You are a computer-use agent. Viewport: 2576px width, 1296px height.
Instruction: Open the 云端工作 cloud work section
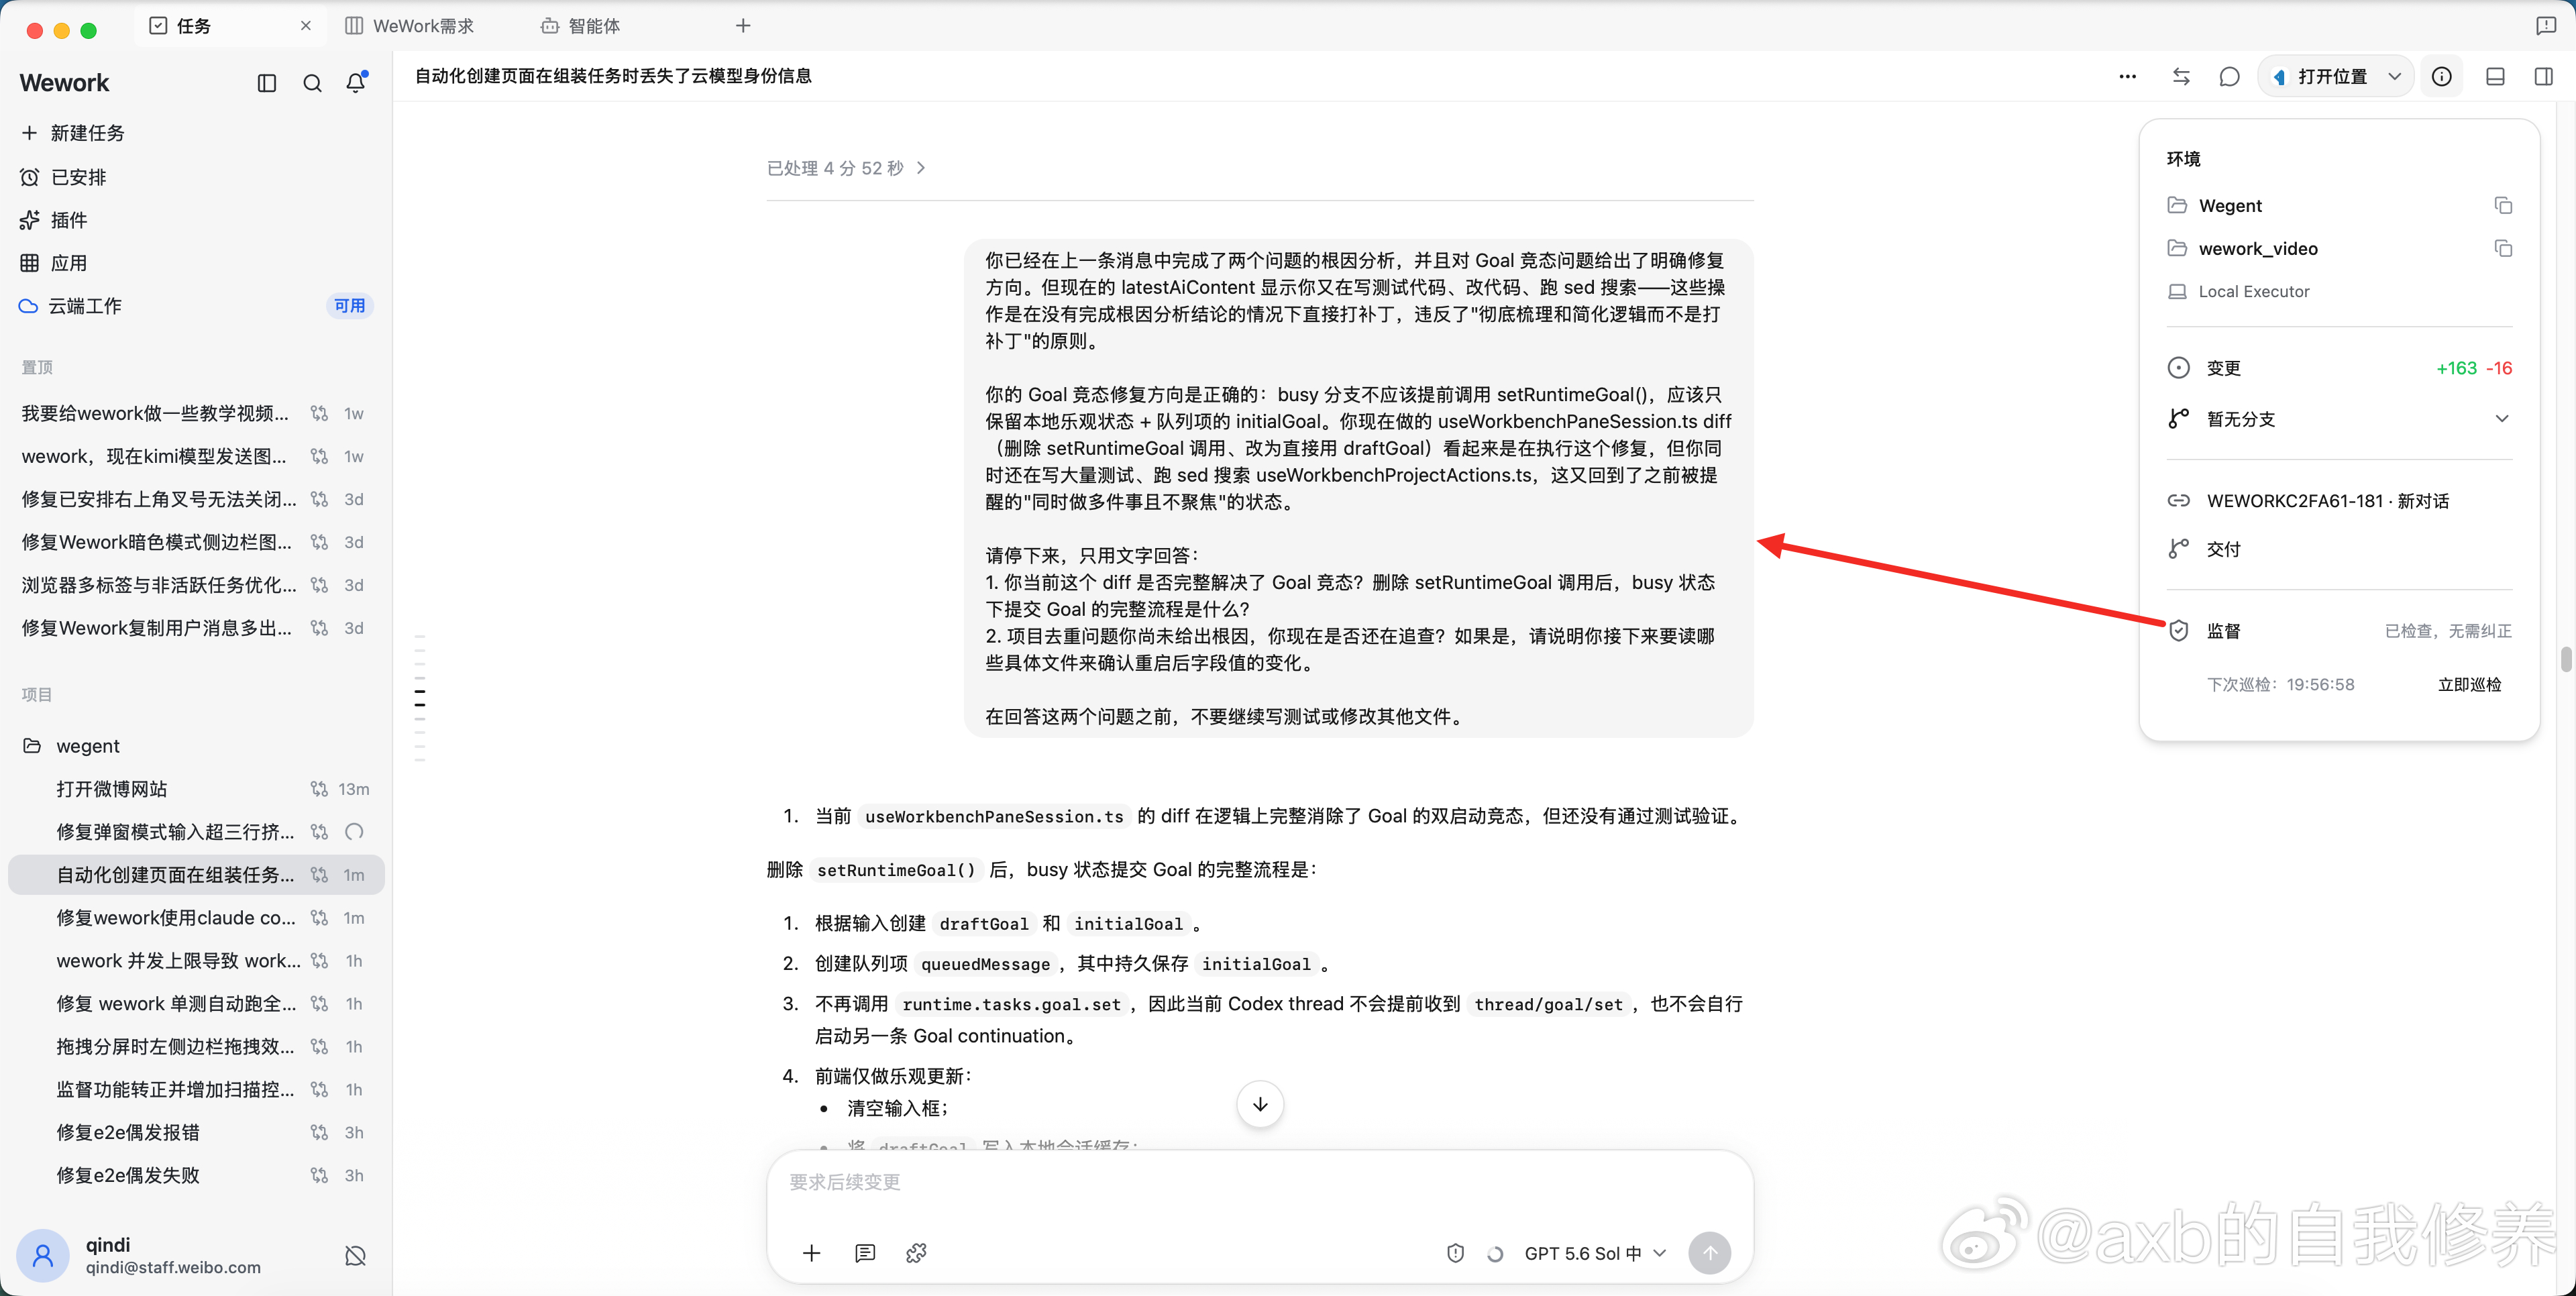pyautogui.click(x=196, y=306)
